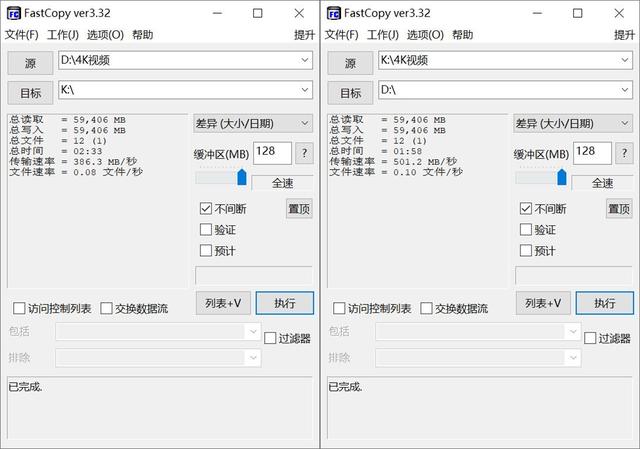This screenshot has height=449, width=640.
Task: Click 置顶 button in right window
Action: tap(619, 209)
